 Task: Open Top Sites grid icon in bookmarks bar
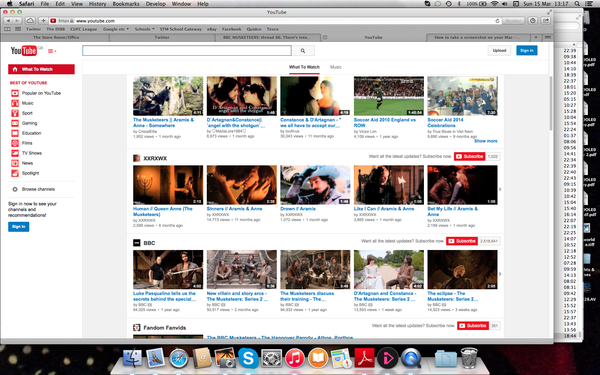coord(18,29)
